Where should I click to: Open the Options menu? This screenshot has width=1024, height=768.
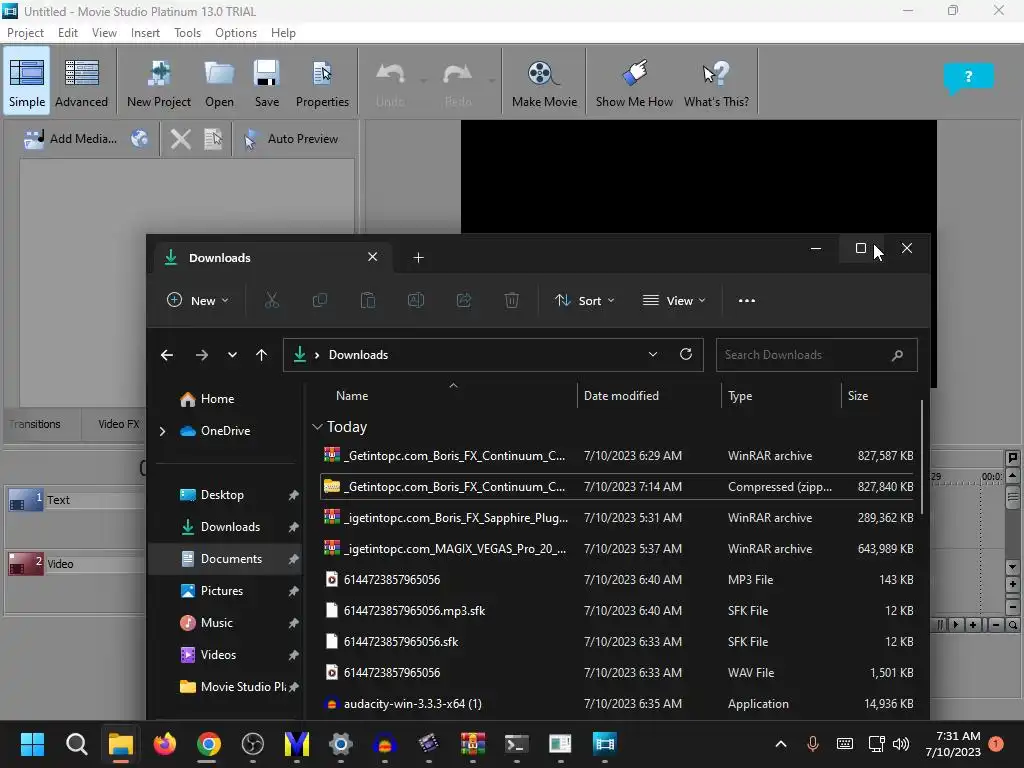click(236, 33)
